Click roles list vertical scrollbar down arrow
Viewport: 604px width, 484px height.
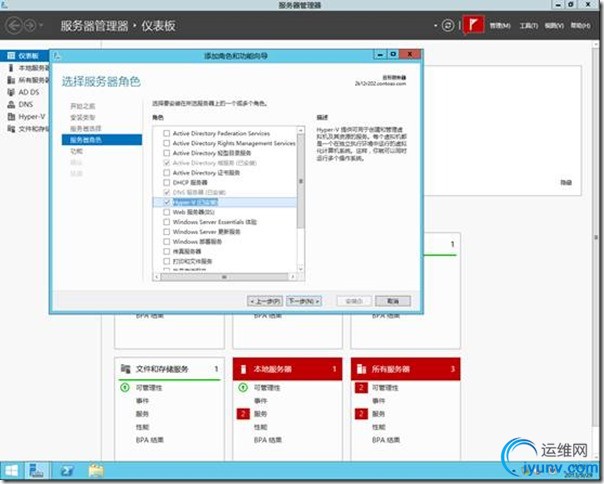pyautogui.click(x=301, y=269)
